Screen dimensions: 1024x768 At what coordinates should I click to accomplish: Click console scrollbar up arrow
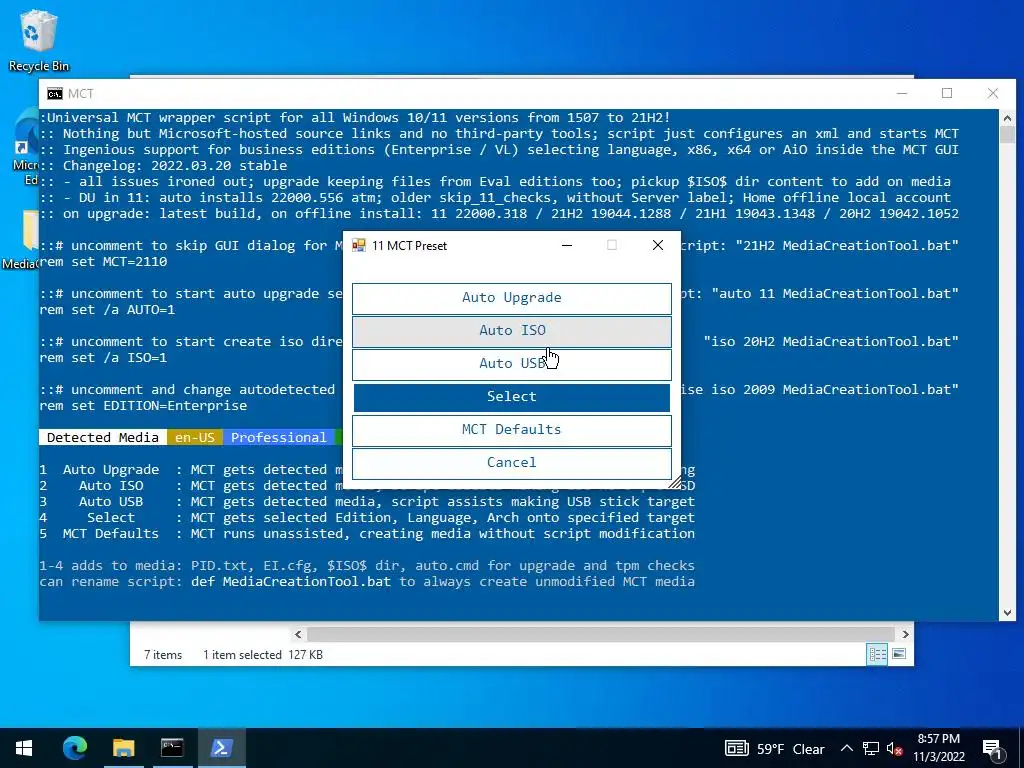(1006, 118)
